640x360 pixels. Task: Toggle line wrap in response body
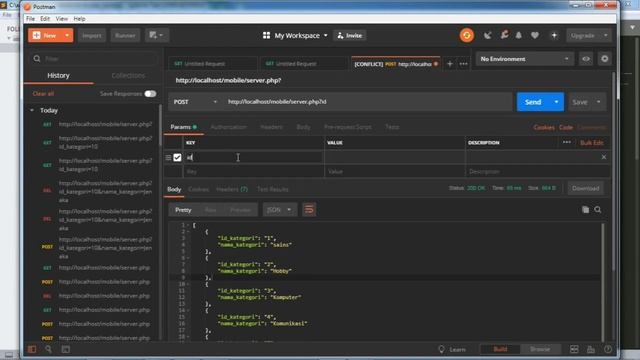309,210
